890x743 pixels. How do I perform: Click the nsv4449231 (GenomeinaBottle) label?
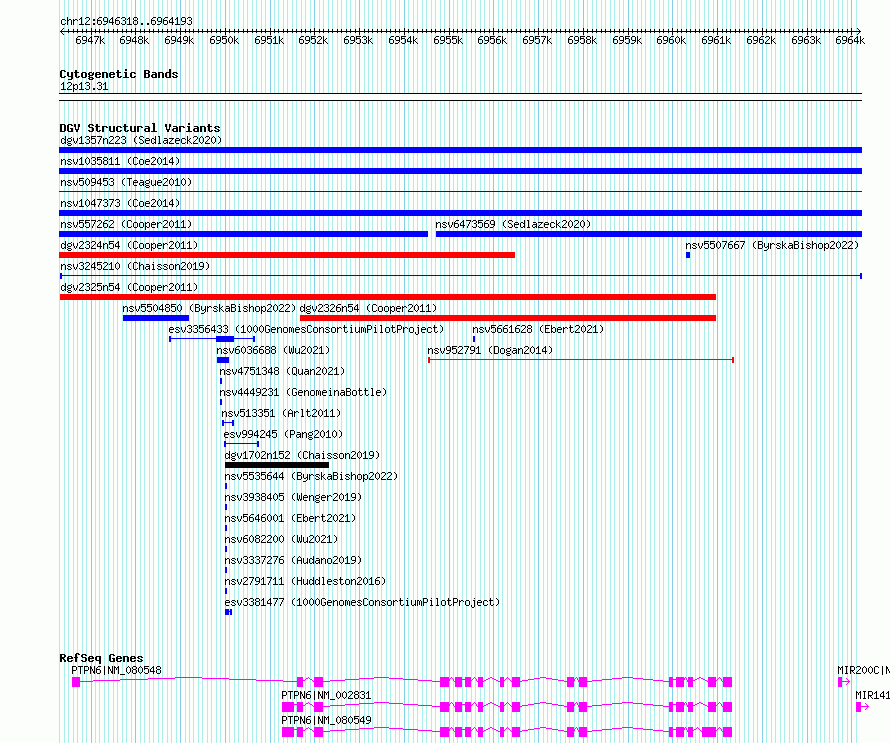tap(303, 392)
